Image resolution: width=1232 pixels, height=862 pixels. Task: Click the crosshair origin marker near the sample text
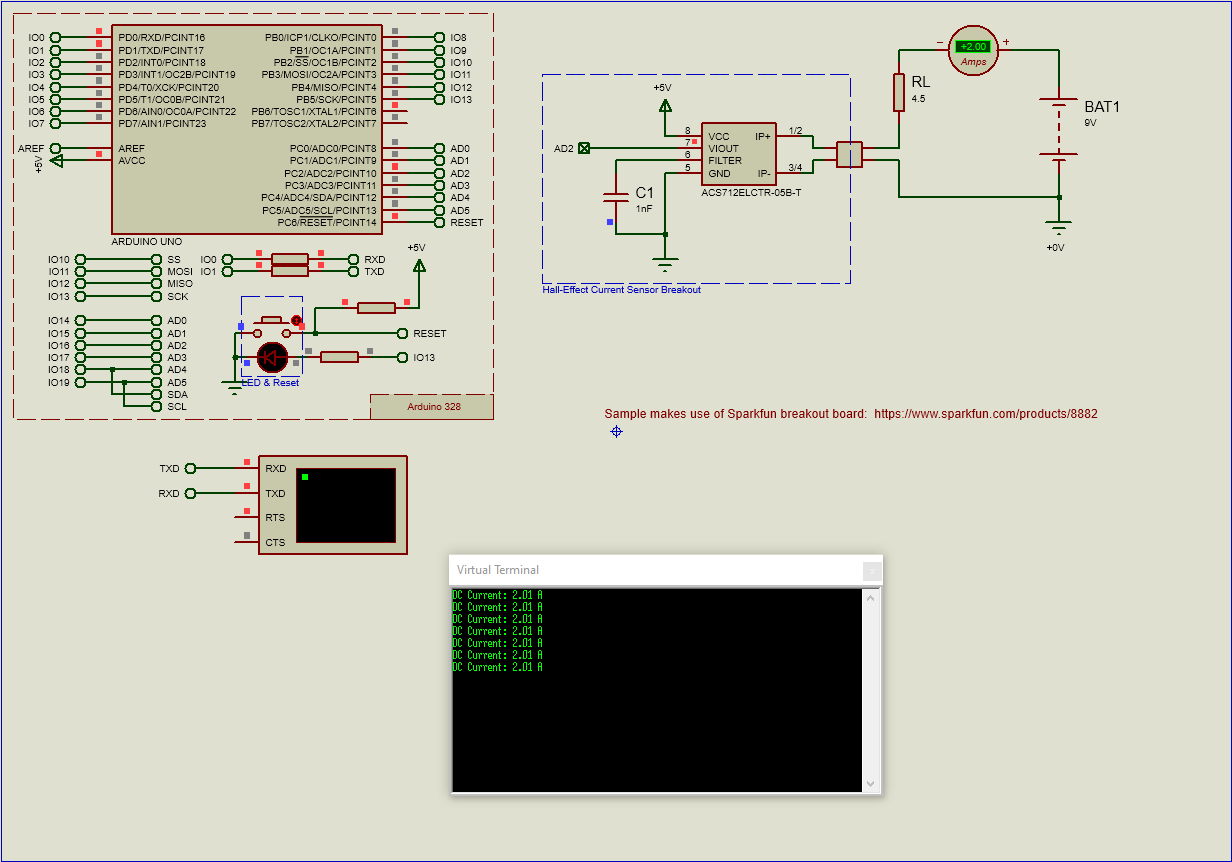click(x=616, y=431)
